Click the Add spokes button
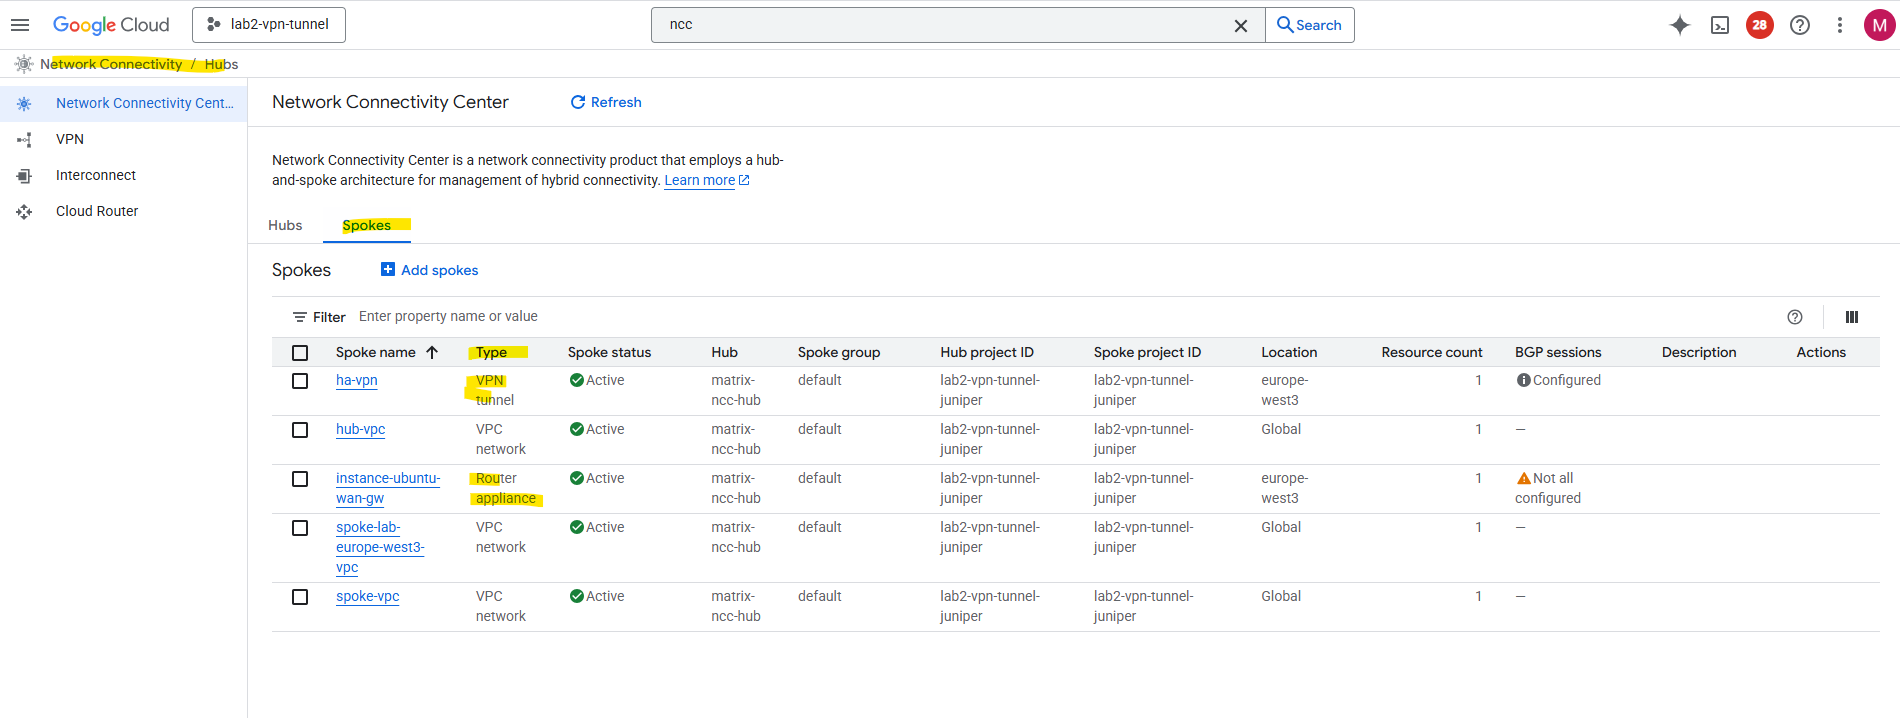The height and width of the screenshot is (718, 1900). (x=430, y=270)
